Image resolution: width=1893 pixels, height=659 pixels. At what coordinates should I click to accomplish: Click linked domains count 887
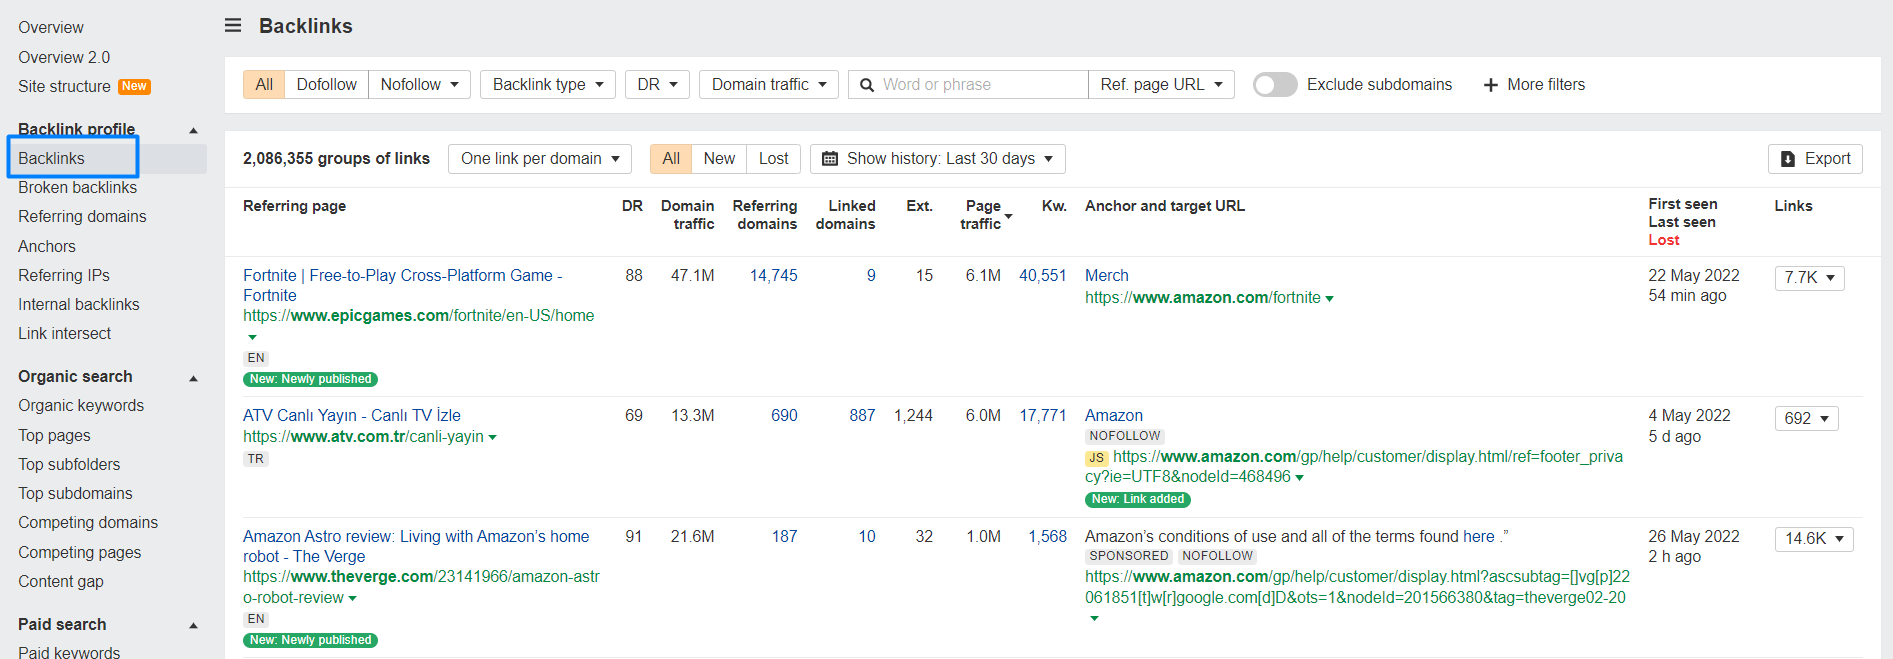862,416
